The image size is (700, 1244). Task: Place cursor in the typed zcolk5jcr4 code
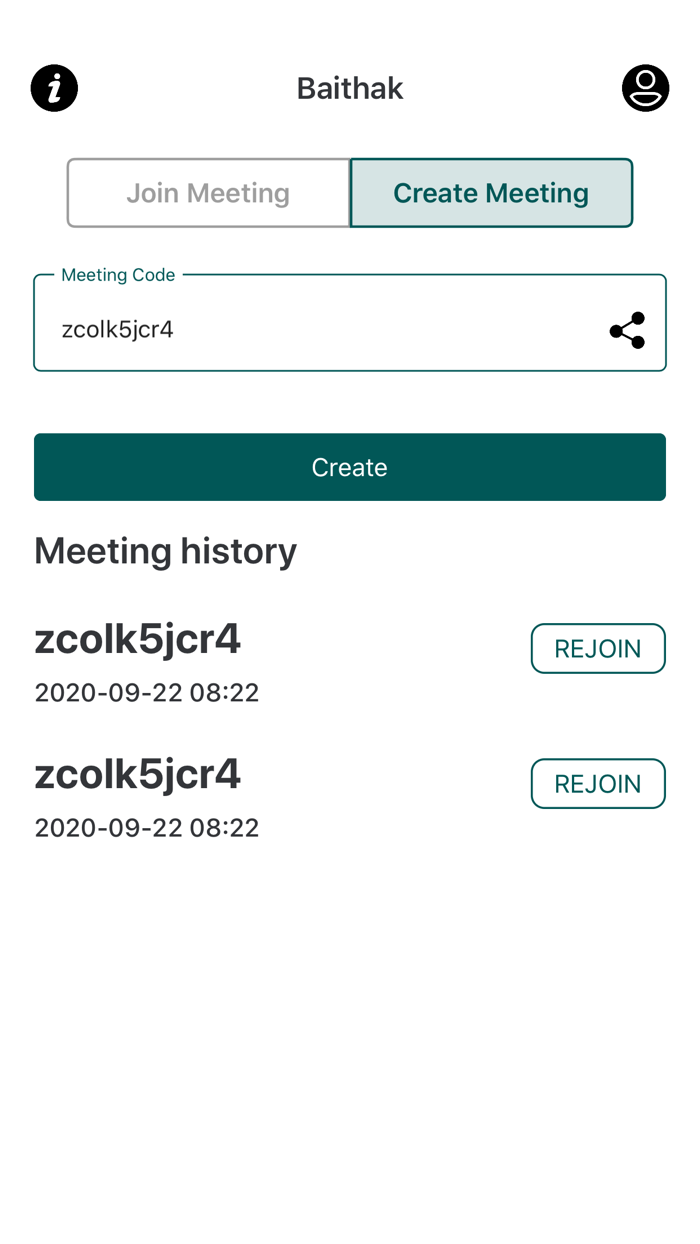(118, 330)
